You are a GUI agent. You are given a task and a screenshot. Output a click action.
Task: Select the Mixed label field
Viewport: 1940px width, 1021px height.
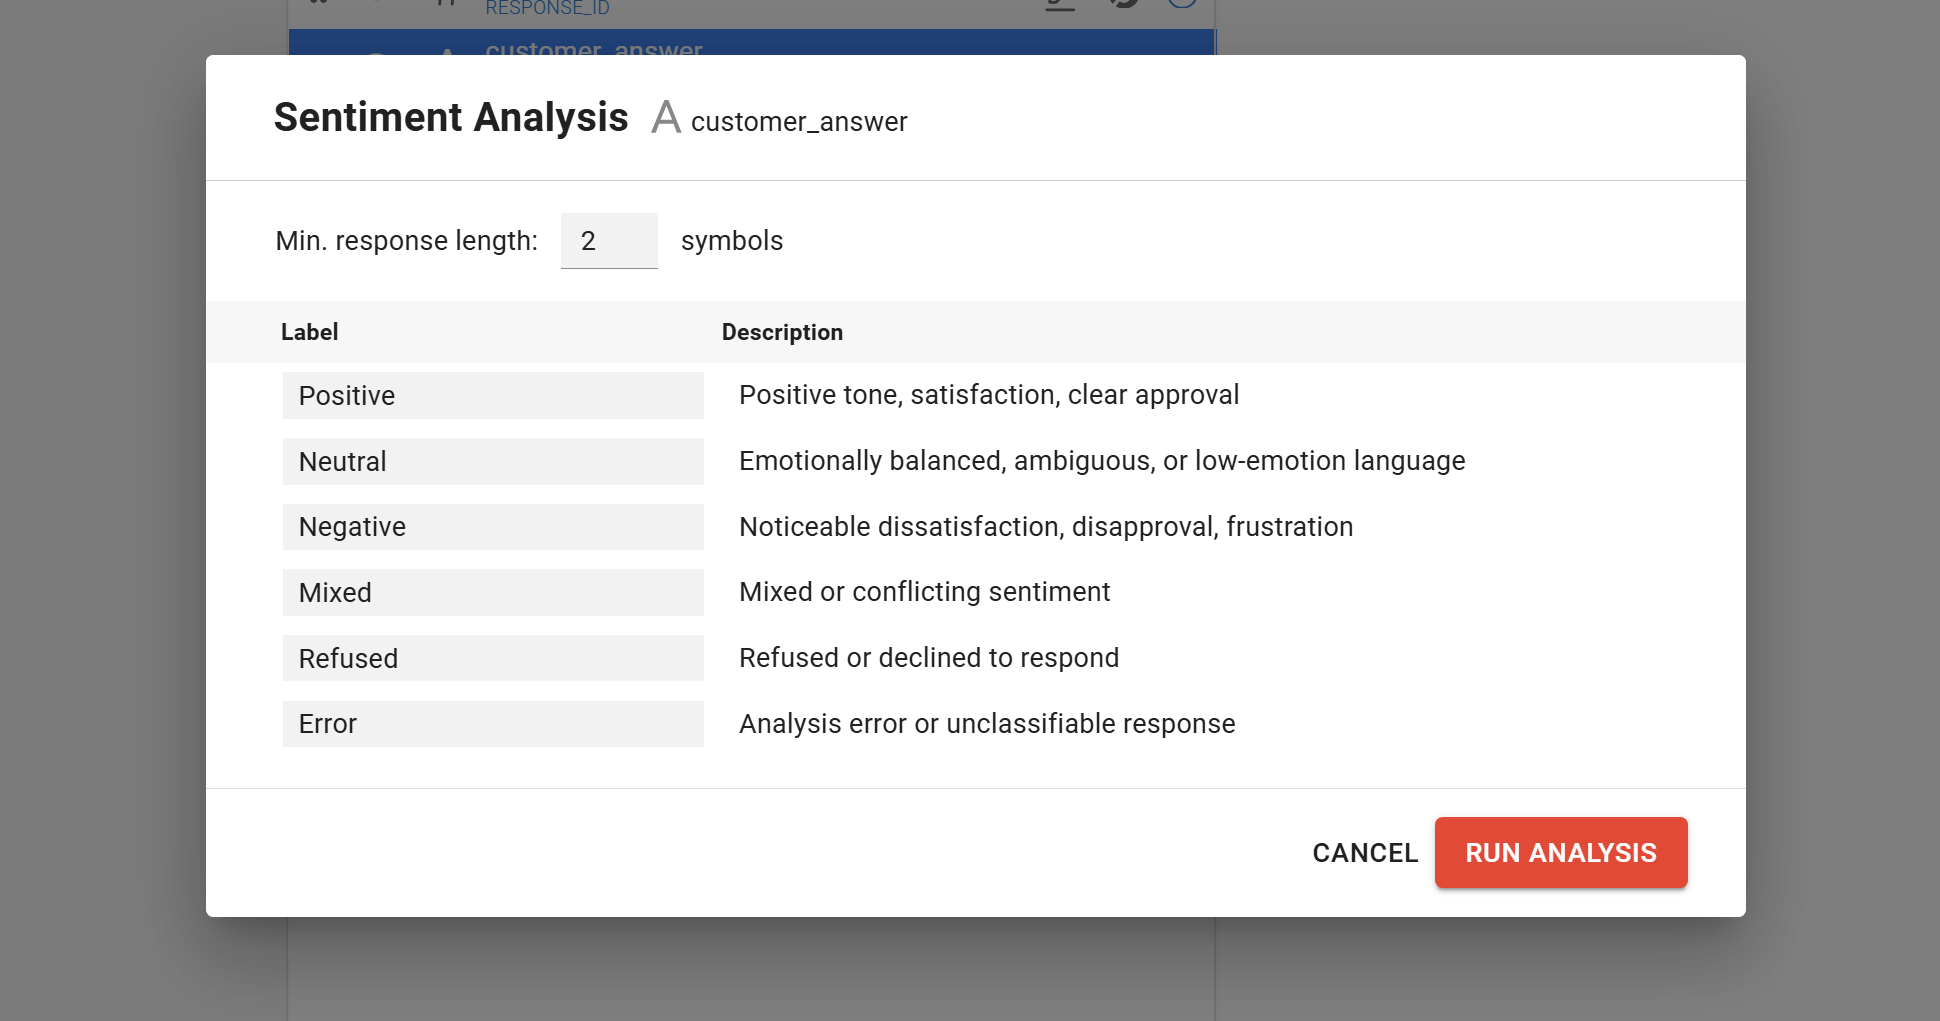tap(492, 593)
